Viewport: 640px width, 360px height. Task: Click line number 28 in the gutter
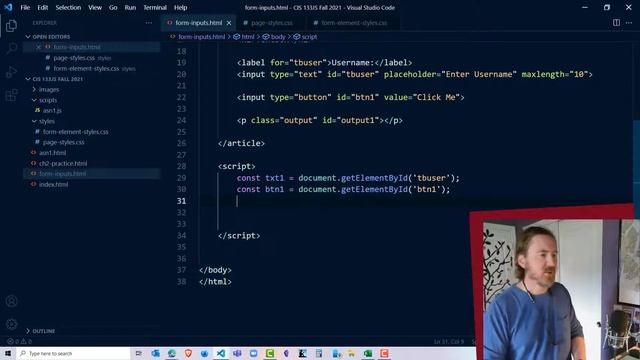tap(182, 167)
